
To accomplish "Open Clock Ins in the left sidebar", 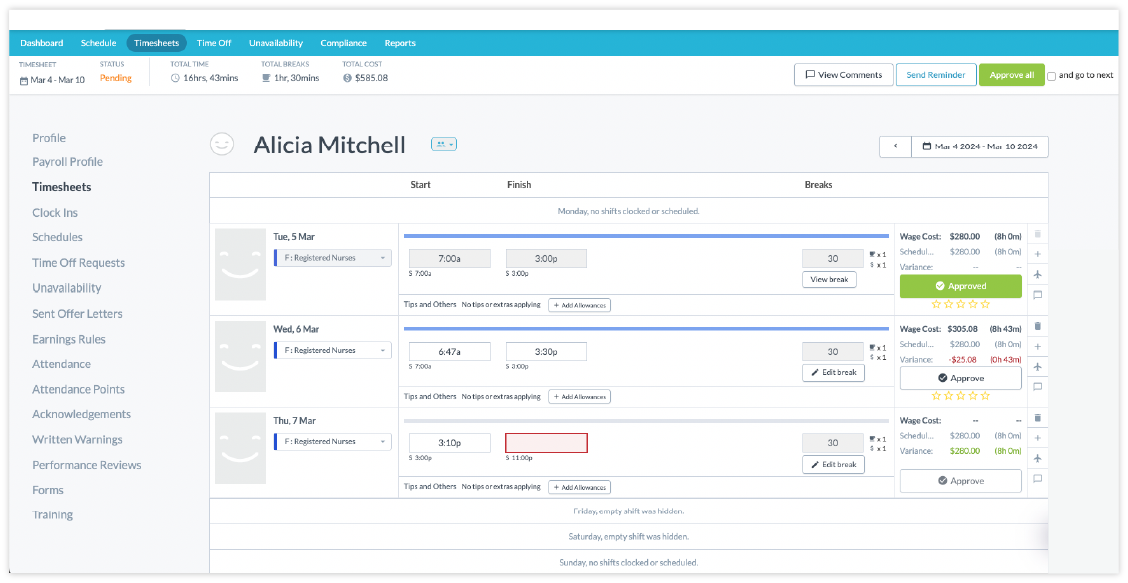I will coord(55,213).
